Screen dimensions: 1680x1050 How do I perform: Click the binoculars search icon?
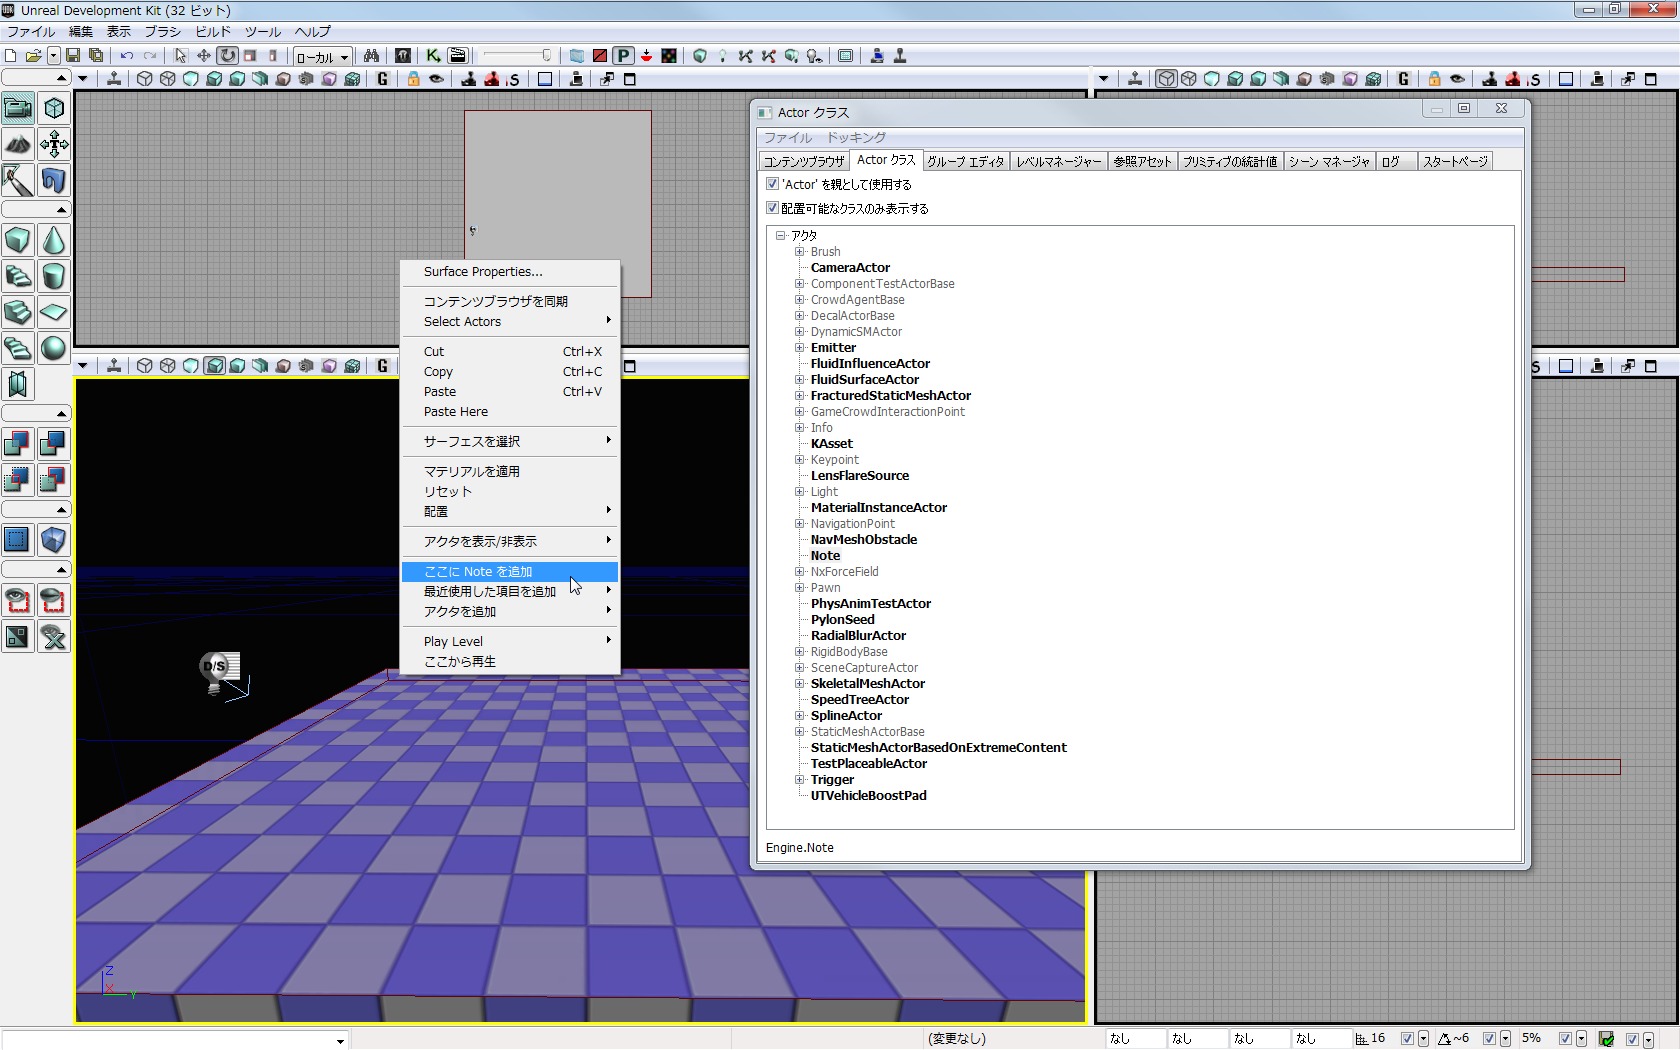[x=371, y=56]
